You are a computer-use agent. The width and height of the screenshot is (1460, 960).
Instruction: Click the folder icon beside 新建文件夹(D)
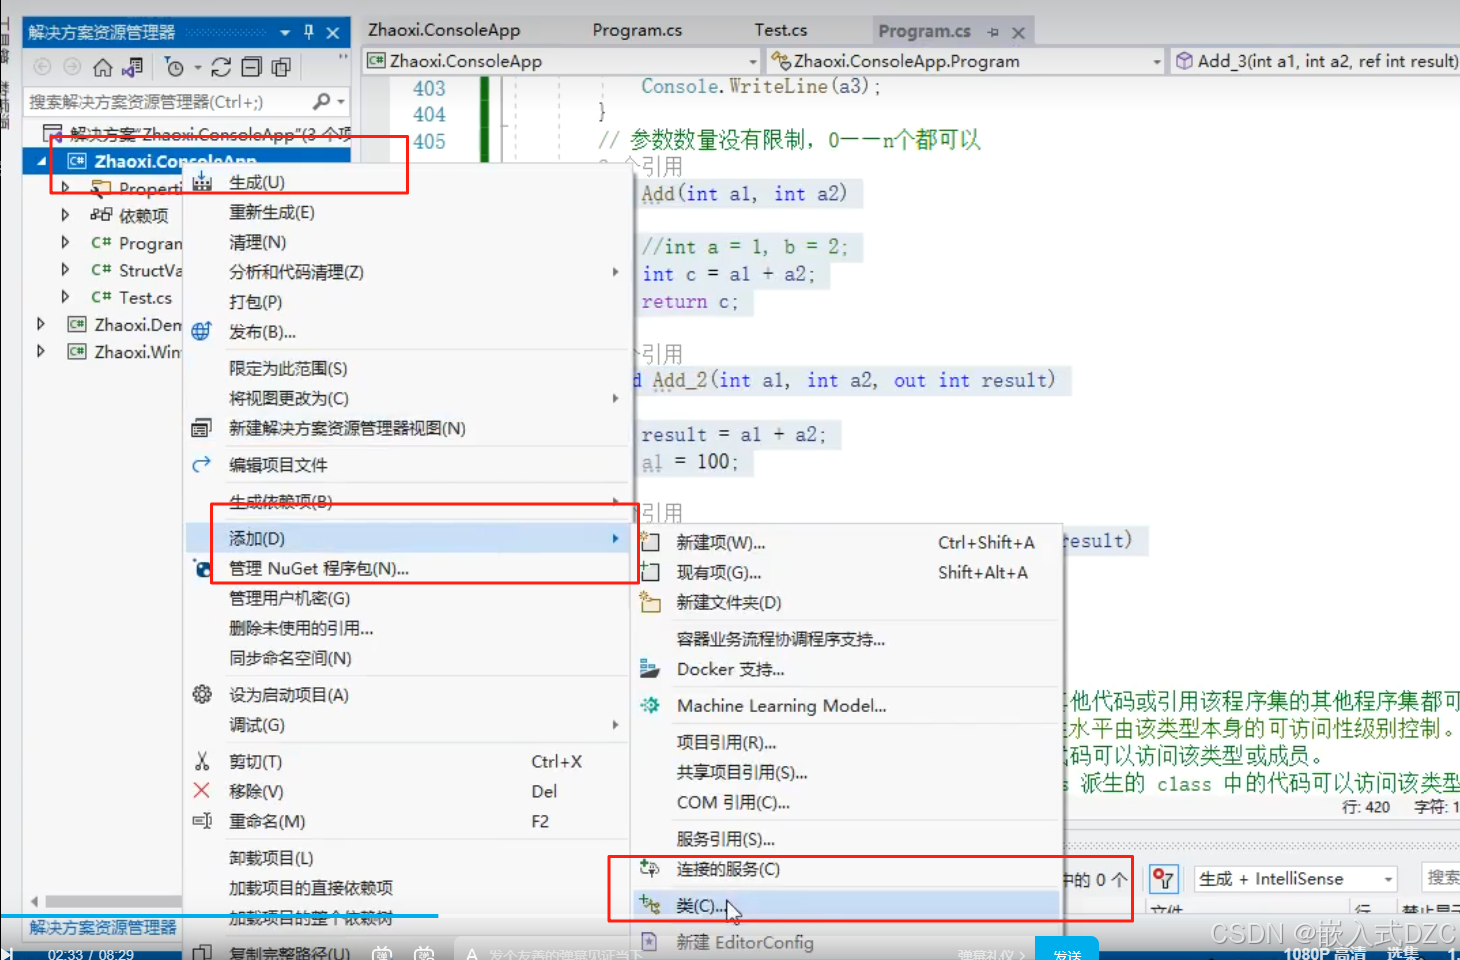click(650, 602)
